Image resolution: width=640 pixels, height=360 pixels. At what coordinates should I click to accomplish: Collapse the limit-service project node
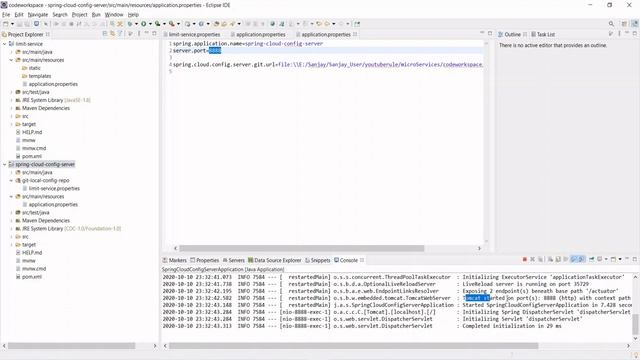(x=4, y=44)
